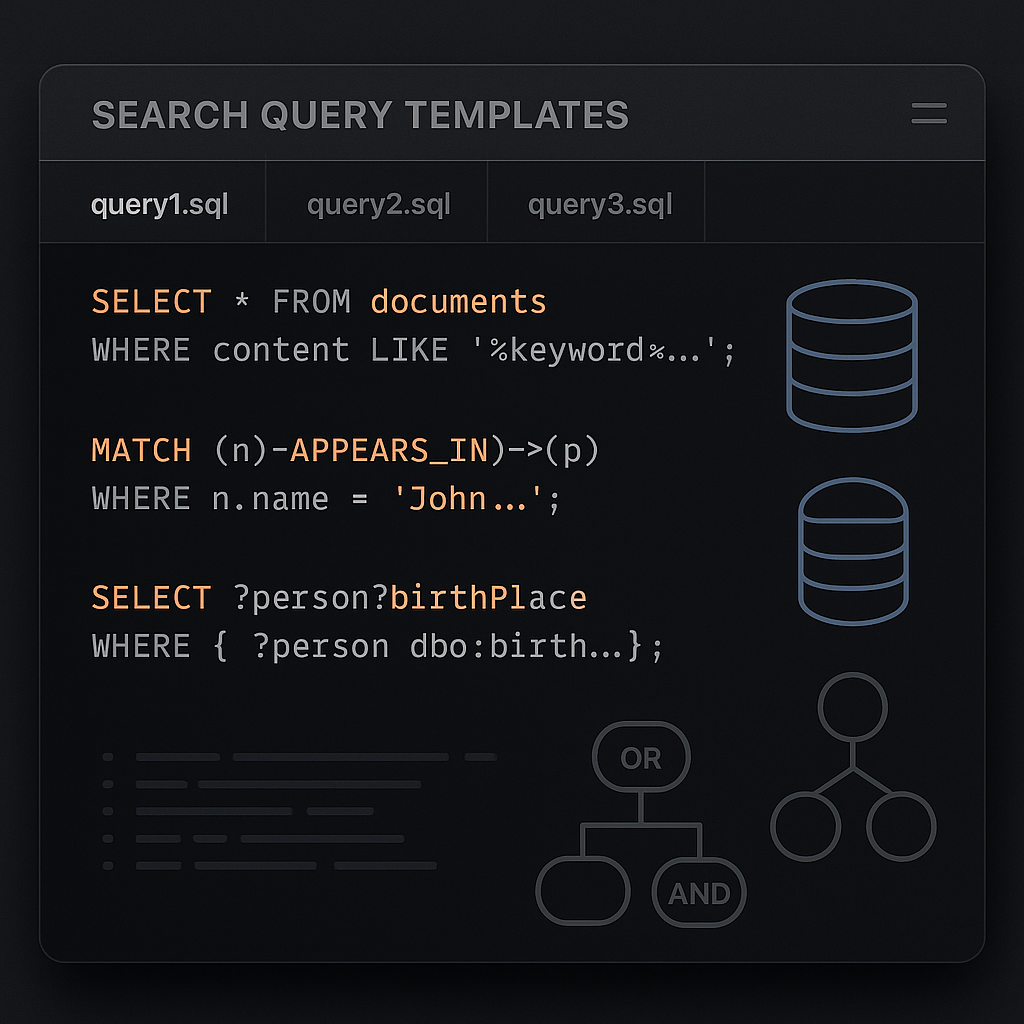Click the WHERE n.name = 'John' line
Image resolution: width=1024 pixels, height=1024 pixels.
[x=325, y=500]
